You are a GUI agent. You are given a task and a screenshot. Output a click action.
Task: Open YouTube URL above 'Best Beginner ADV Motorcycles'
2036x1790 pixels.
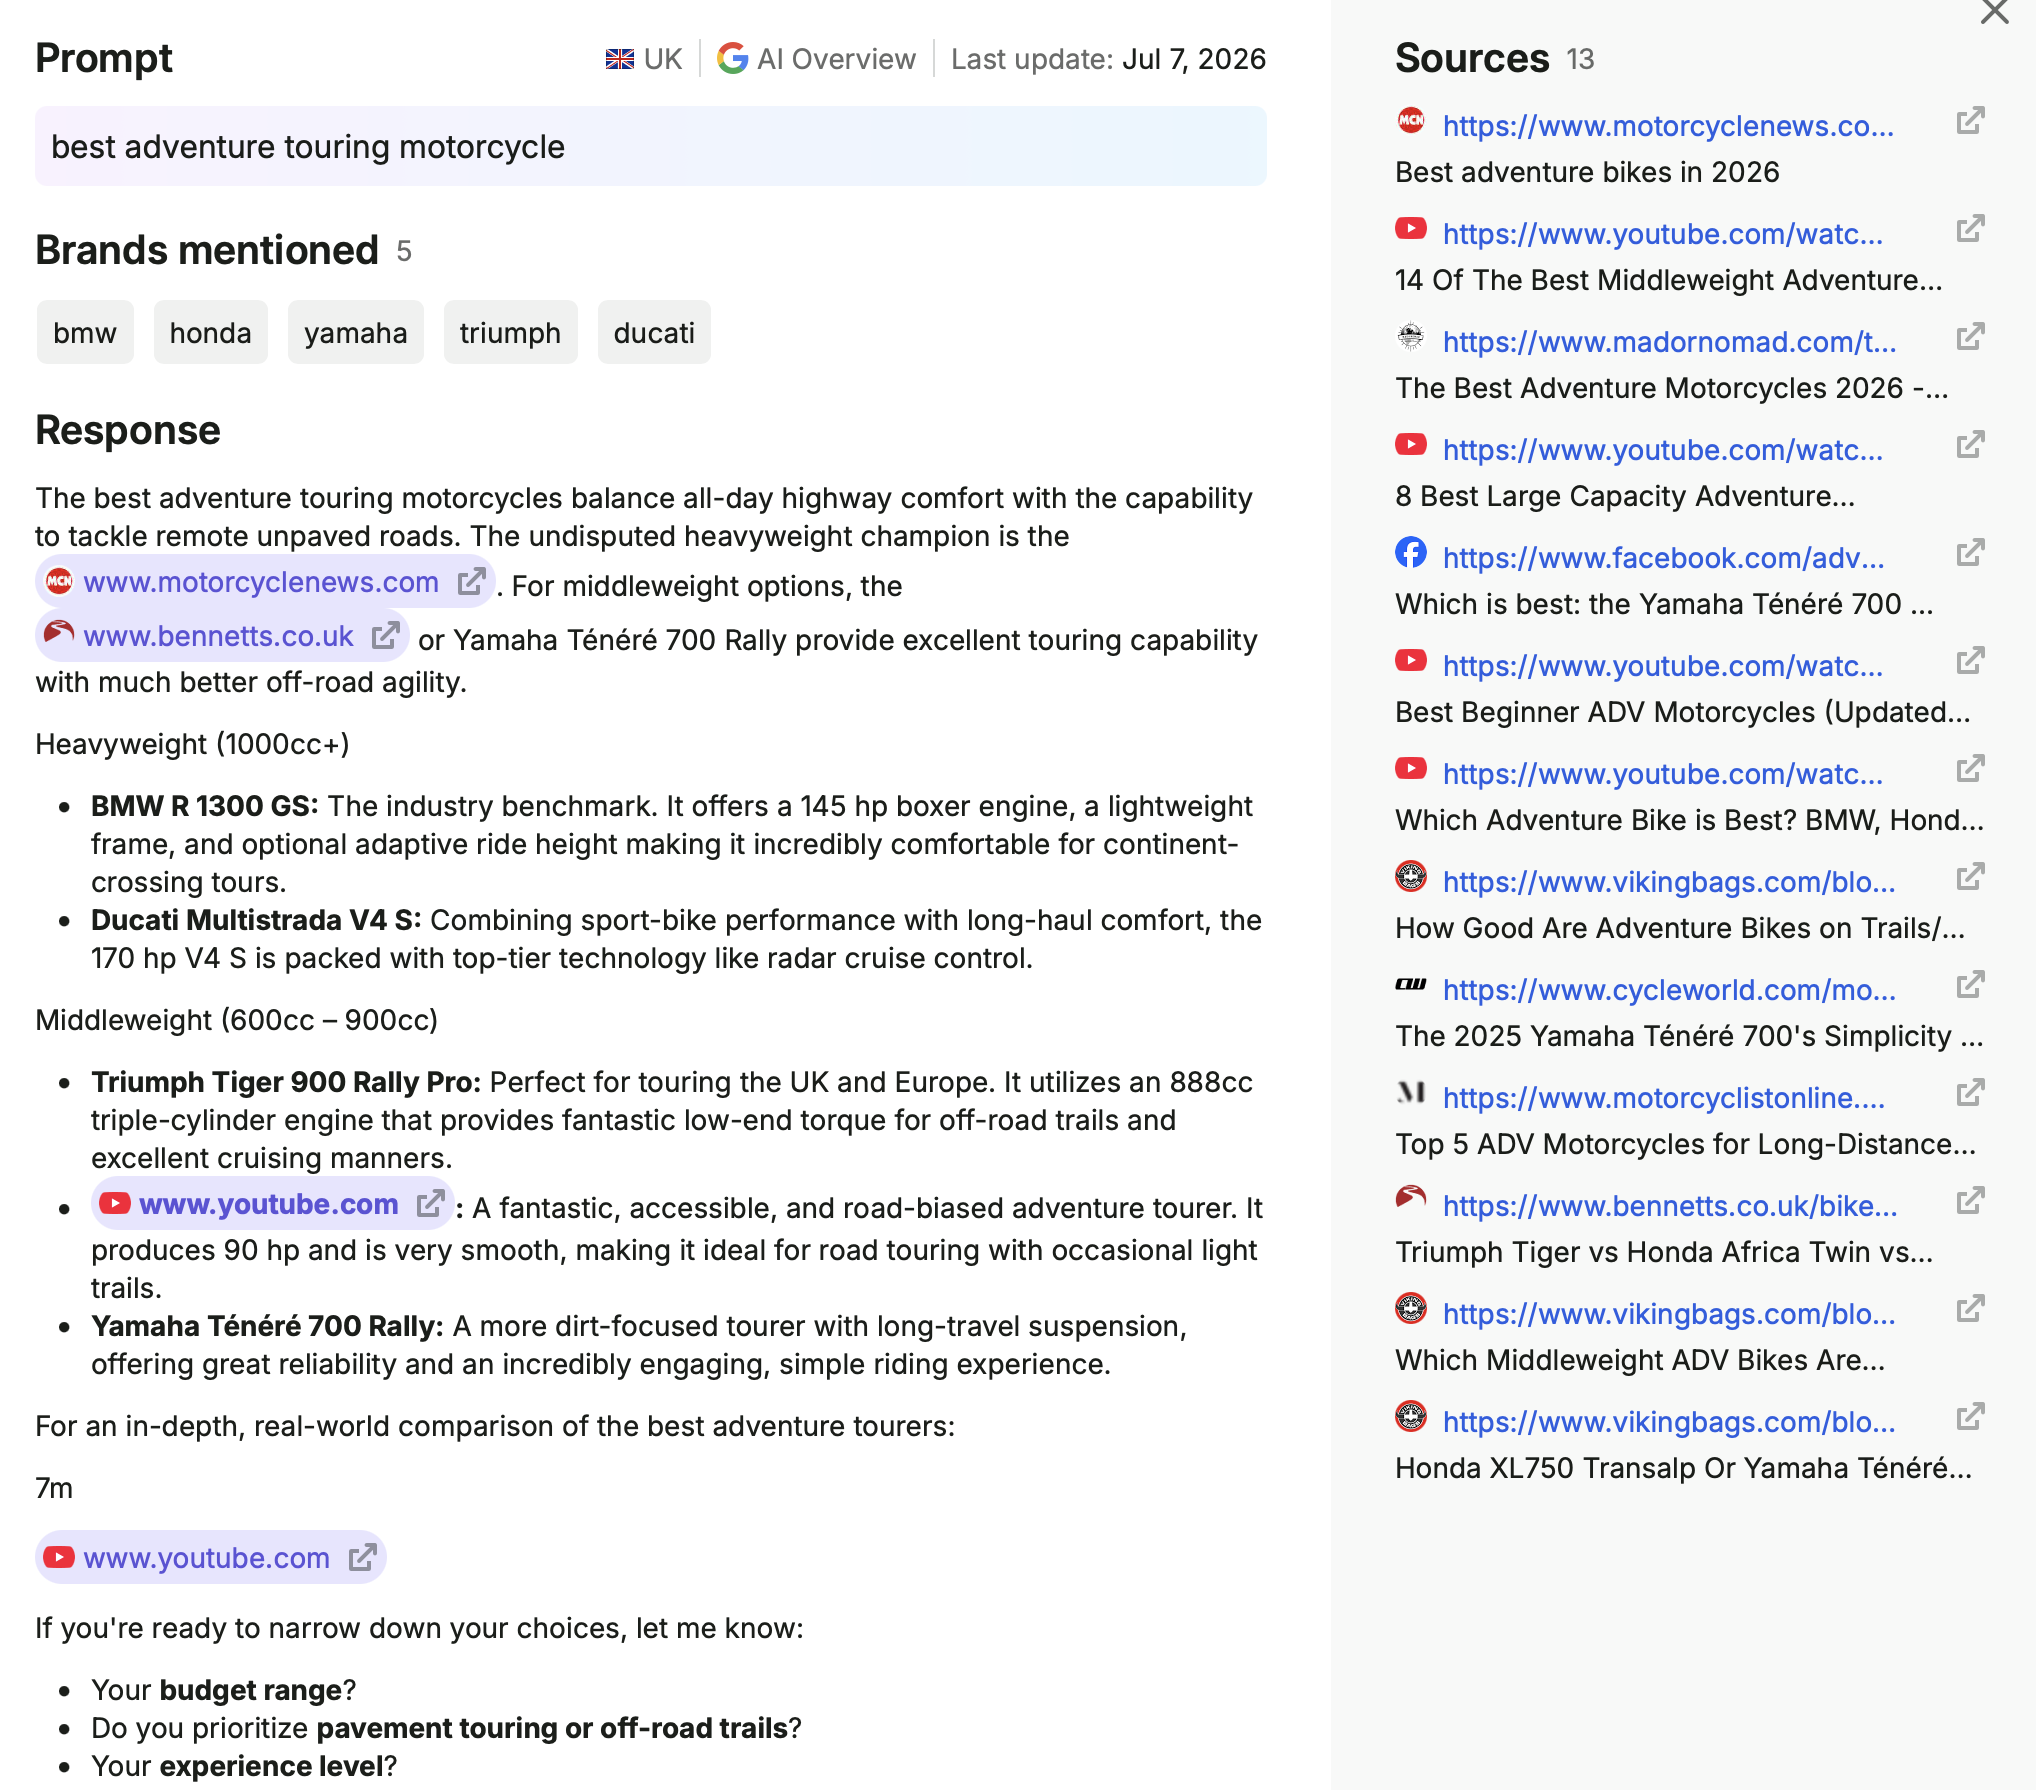[x=1663, y=666]
